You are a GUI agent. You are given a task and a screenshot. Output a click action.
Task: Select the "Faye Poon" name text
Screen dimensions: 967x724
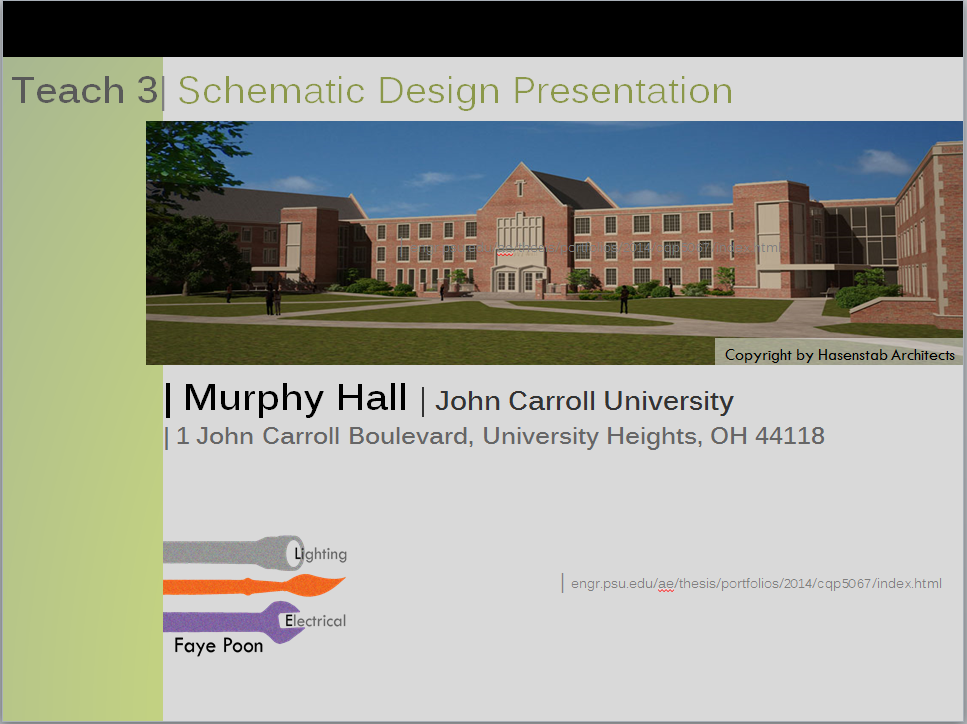pos(218,646)
